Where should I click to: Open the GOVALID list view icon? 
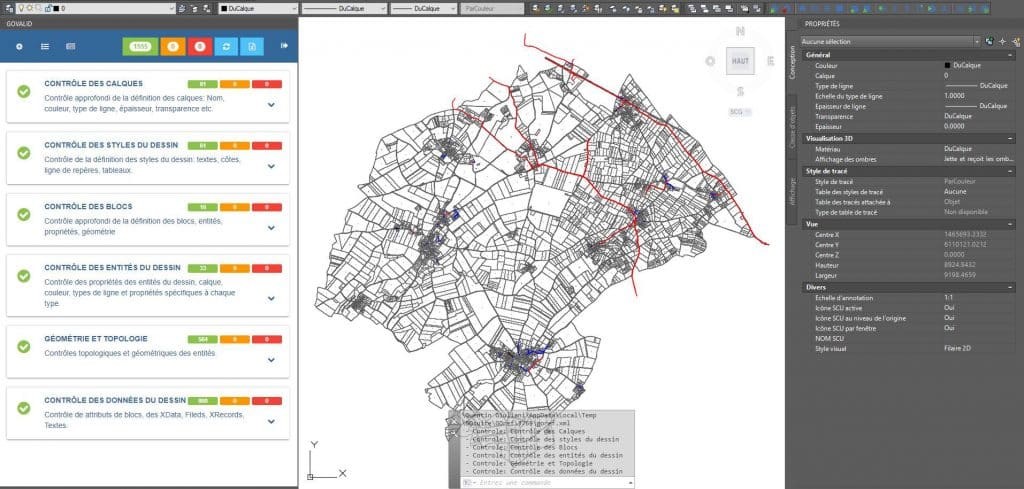[x=45, y=46]
